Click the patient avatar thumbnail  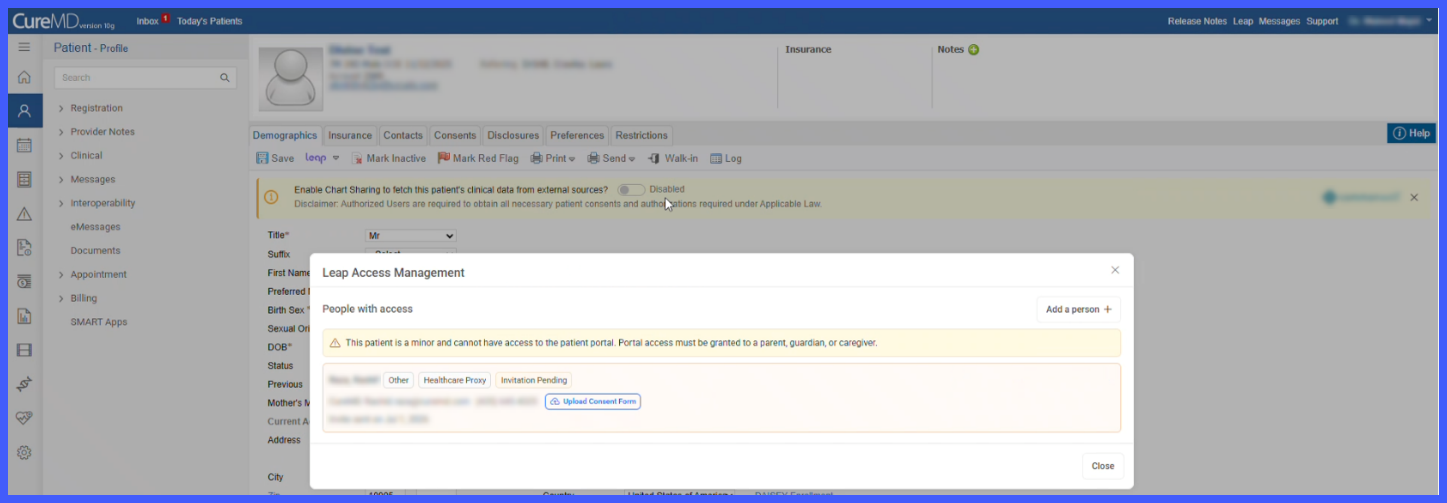(291, 79)
